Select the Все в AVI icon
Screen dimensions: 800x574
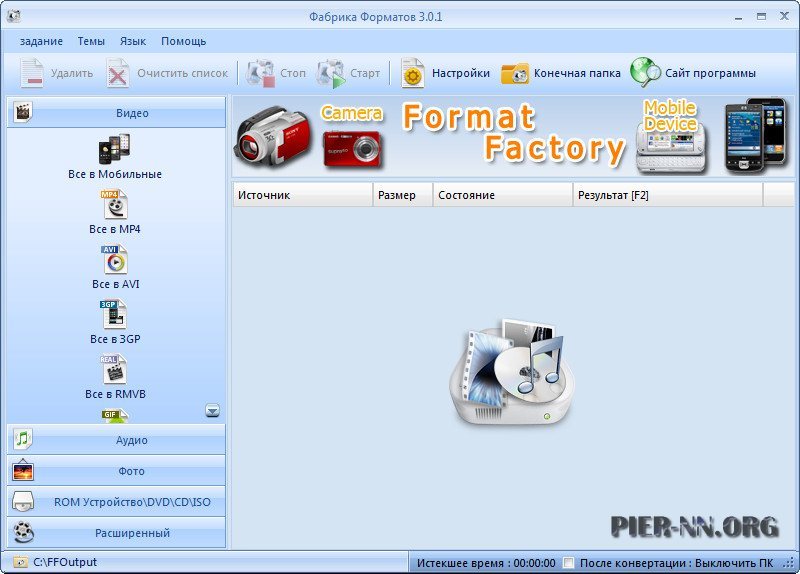click(x=114, y=259)
